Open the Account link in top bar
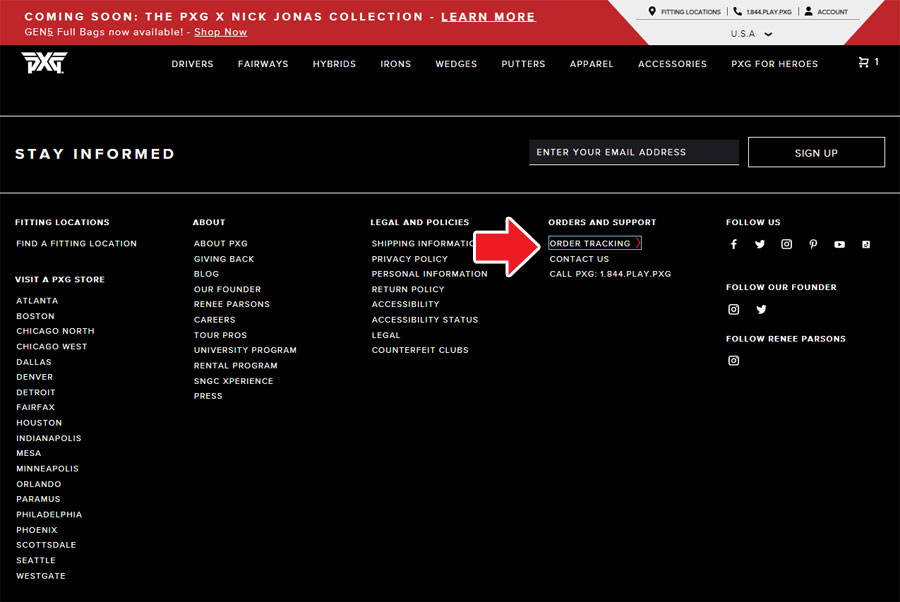The image size is (900, 602). (x=826, y=11)
